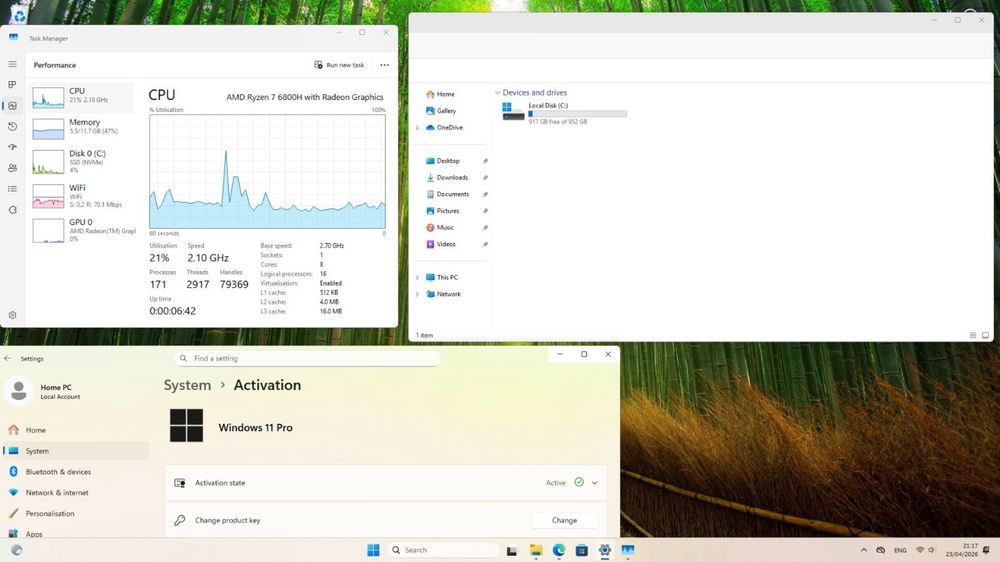1000x562 pixels.
Task: Select This PC in File Explorer sidebar
Action: coord(441,277)
